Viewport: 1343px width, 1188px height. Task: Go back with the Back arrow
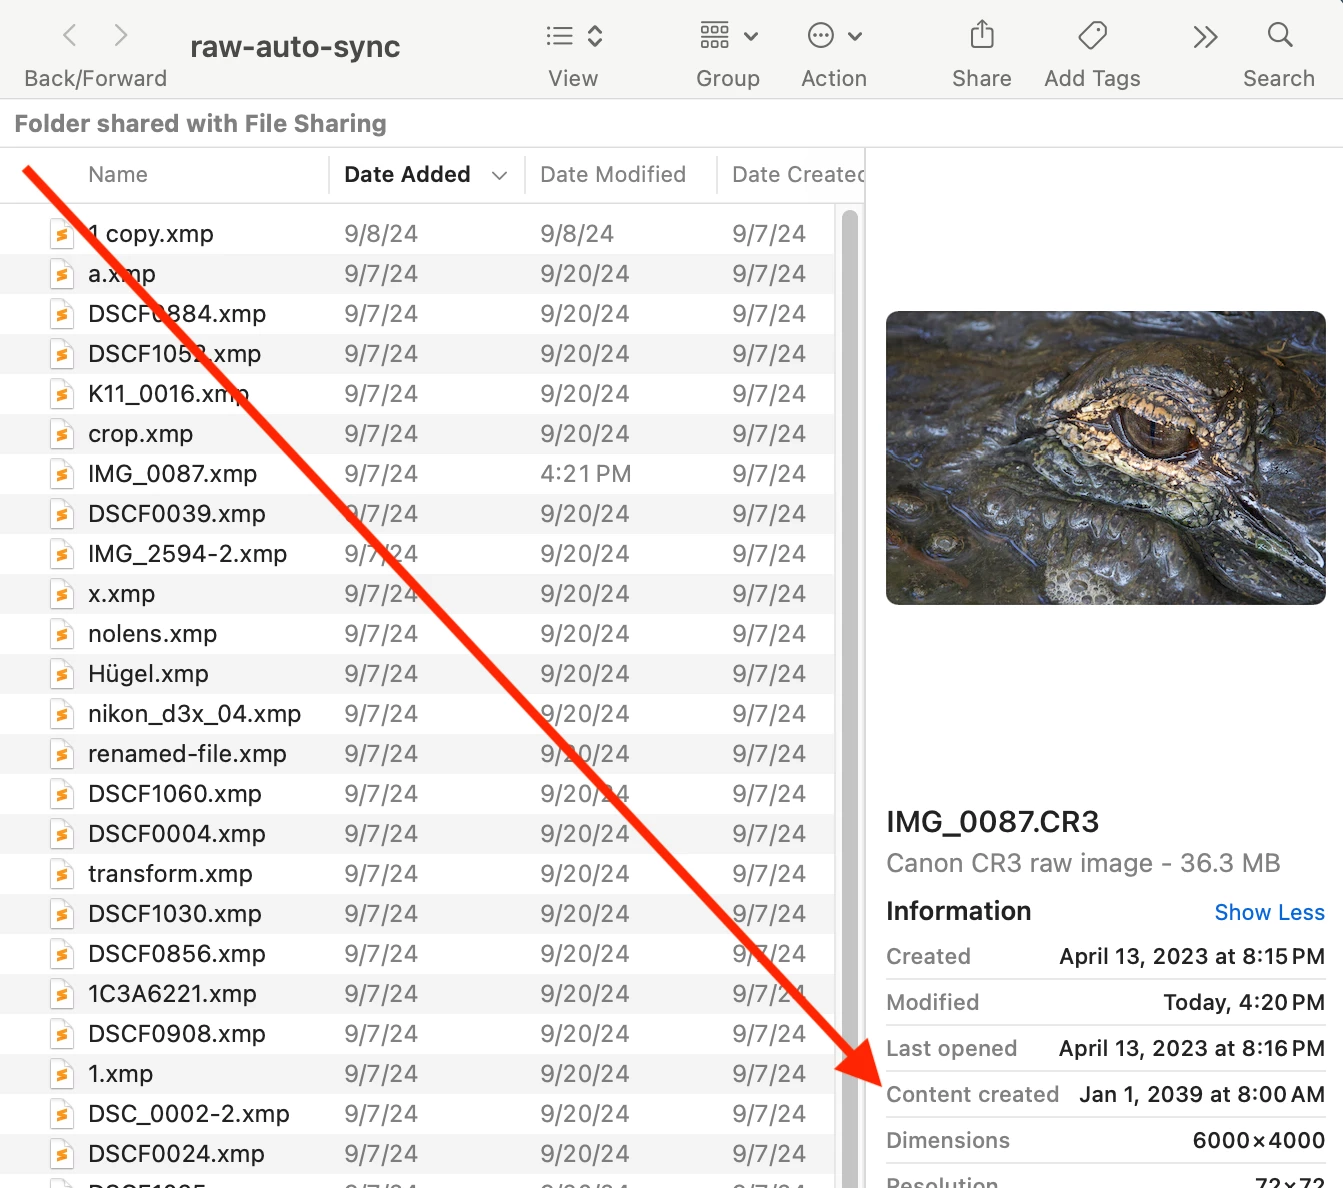click(x=69, y=36)
